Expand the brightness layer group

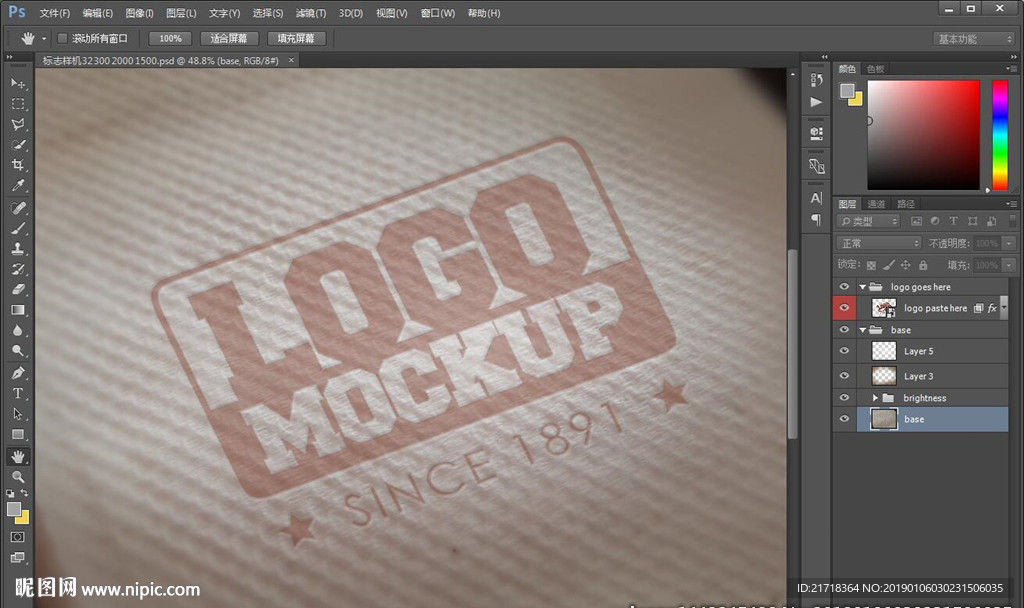tap(875, 398)
